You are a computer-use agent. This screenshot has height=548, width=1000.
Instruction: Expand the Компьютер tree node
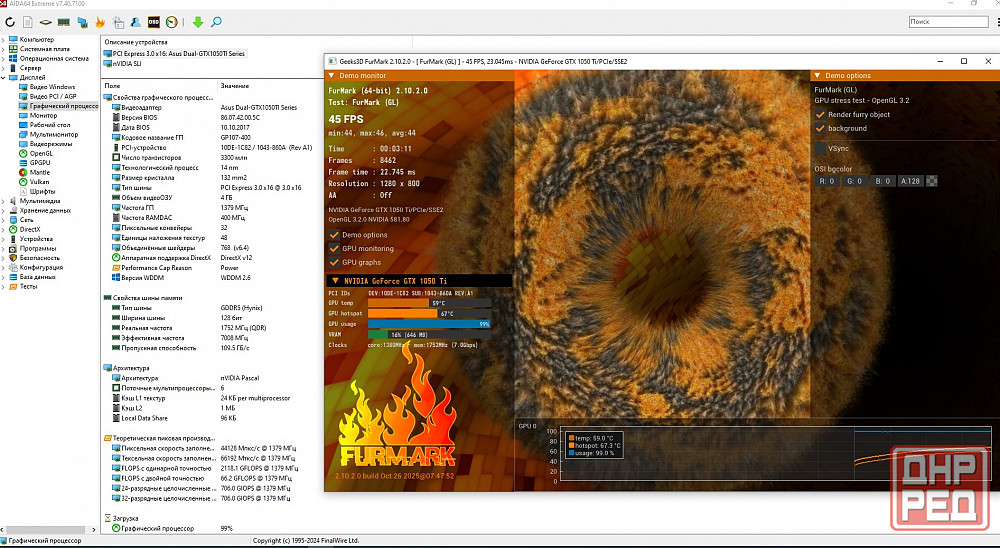click(x=5, y=39)
